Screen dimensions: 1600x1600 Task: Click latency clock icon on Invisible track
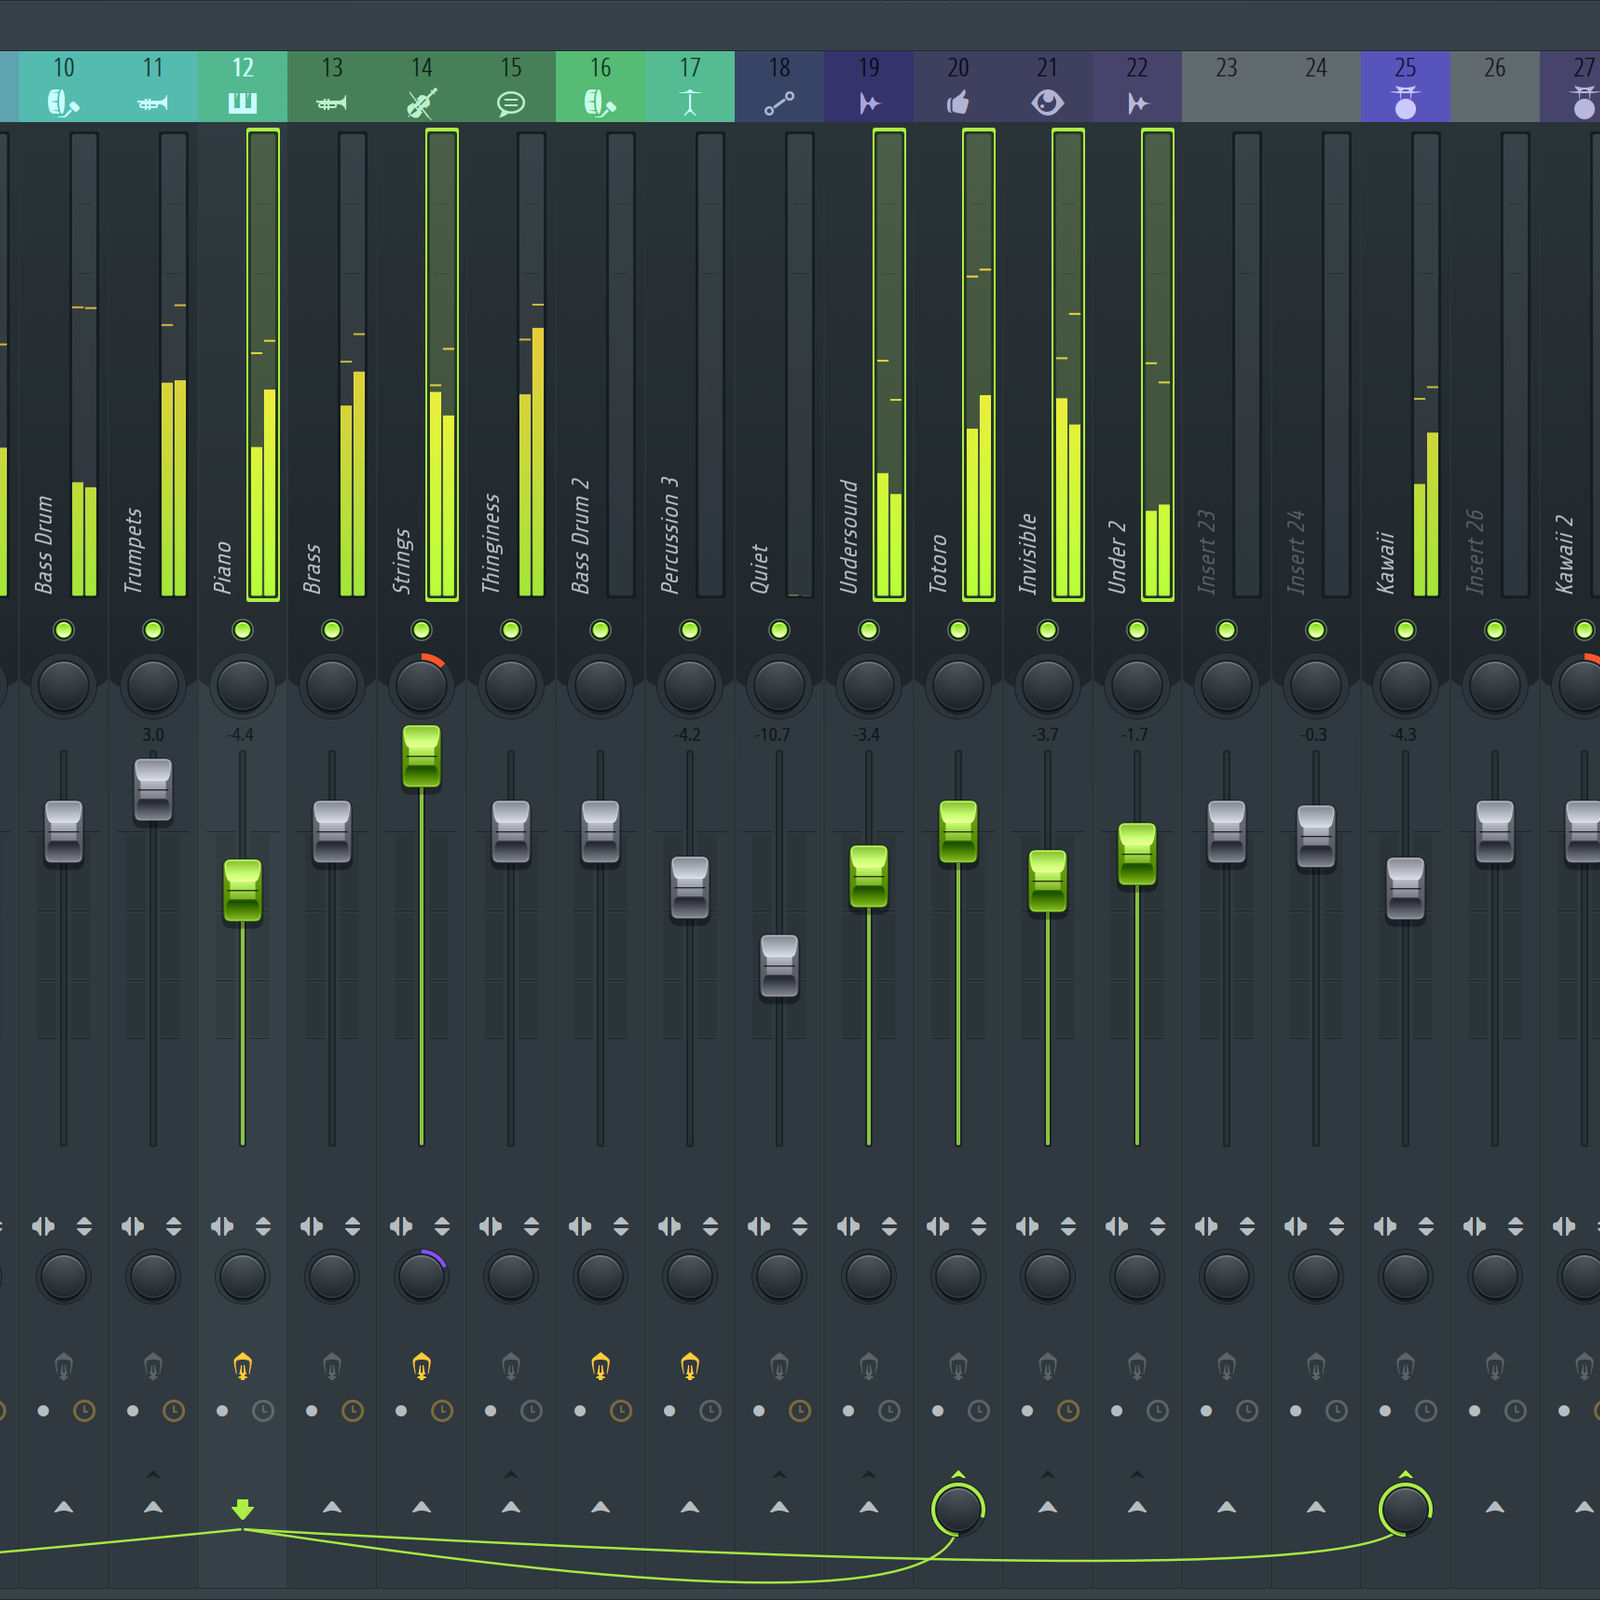pyautogui.click(x=1068, y=1411)
